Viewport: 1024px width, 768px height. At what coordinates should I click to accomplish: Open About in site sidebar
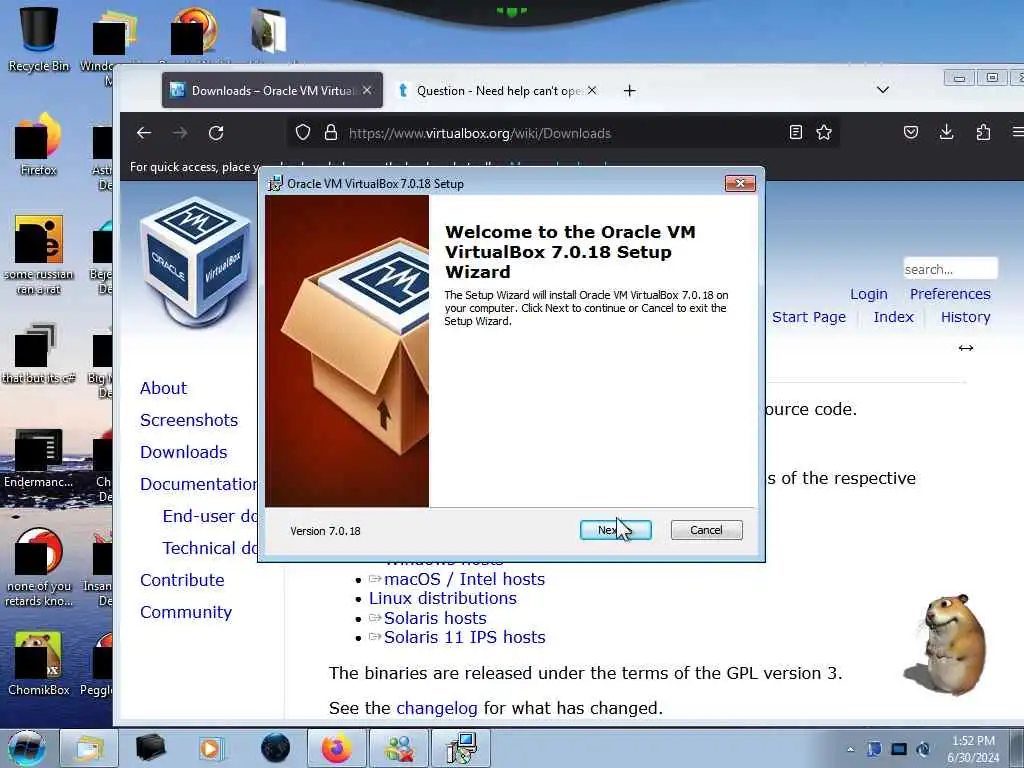pyautogui.click(x=163, y=388)
